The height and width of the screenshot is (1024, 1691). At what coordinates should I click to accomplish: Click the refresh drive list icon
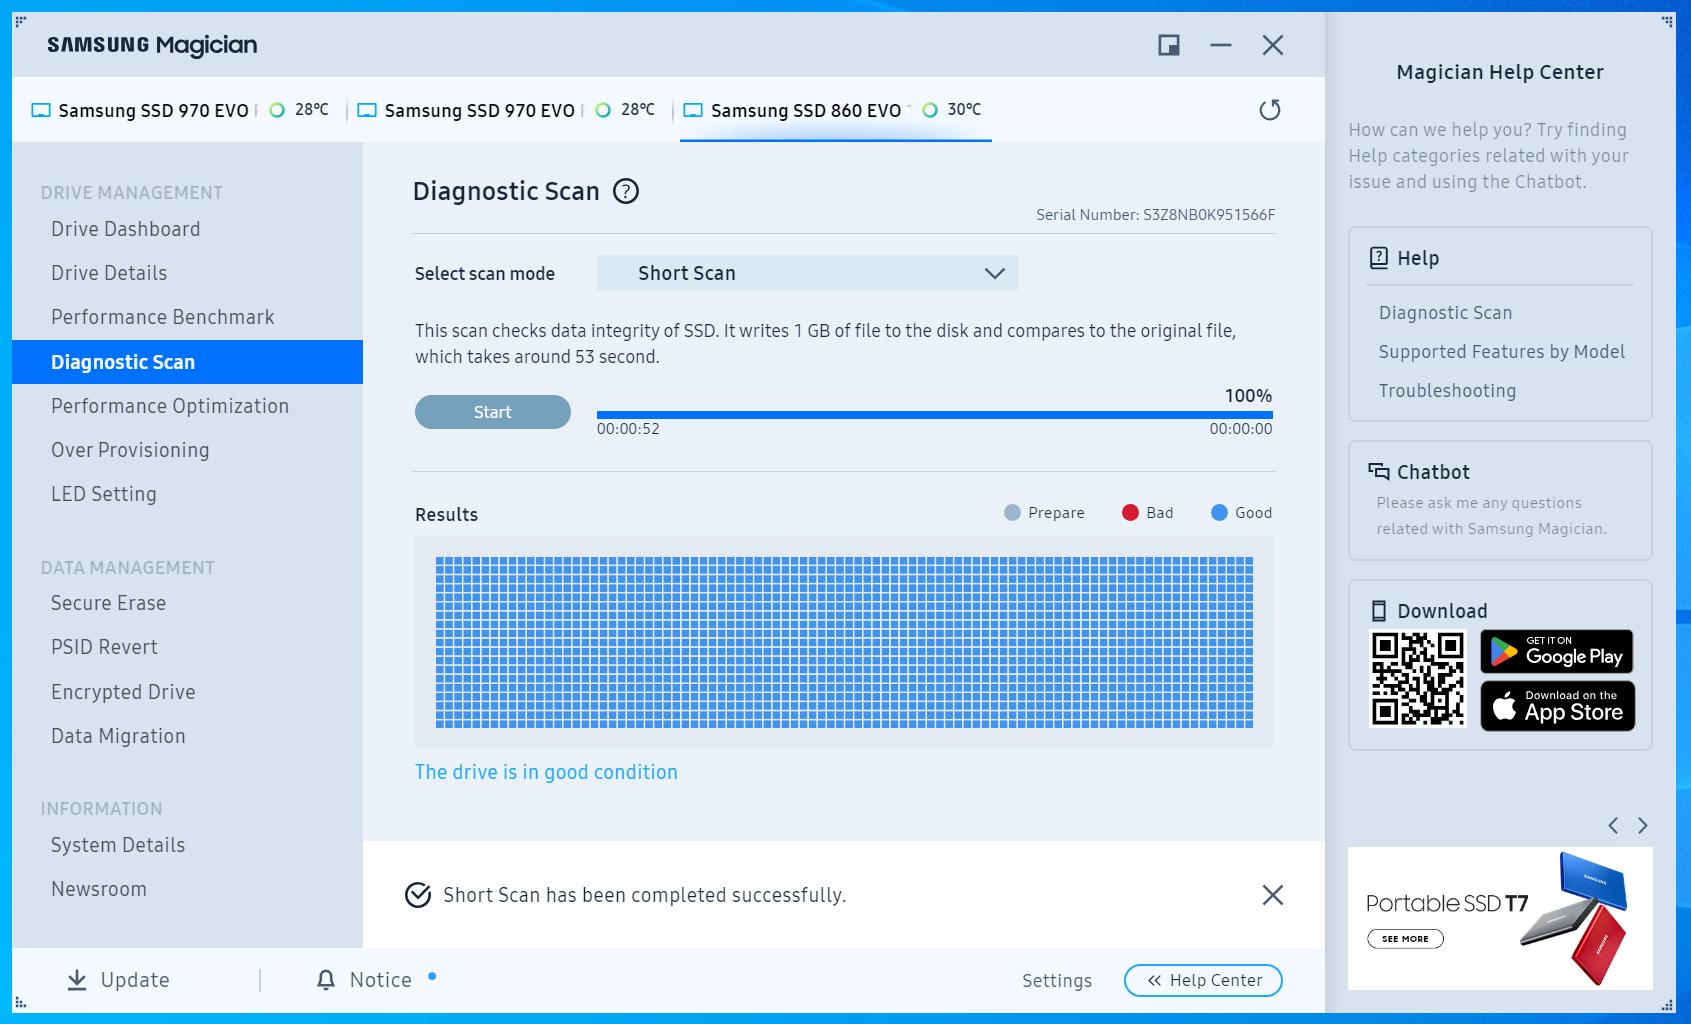click(1269, 110)
